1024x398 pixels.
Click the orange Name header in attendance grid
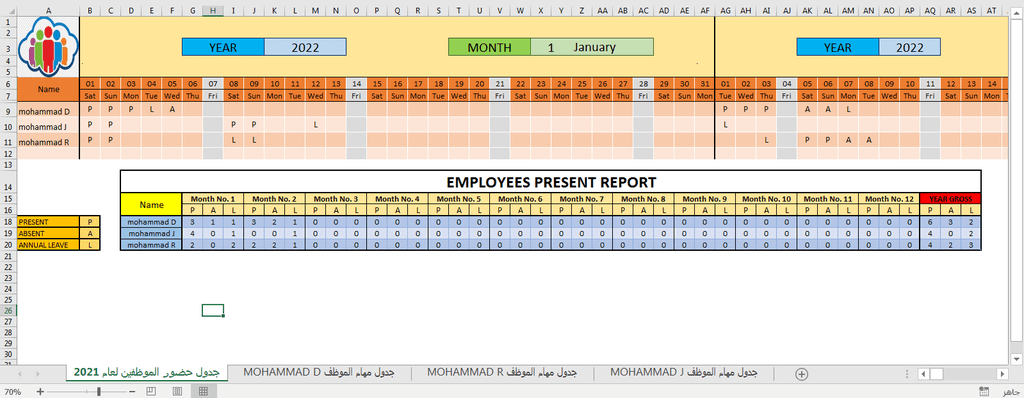coord(48,89)
